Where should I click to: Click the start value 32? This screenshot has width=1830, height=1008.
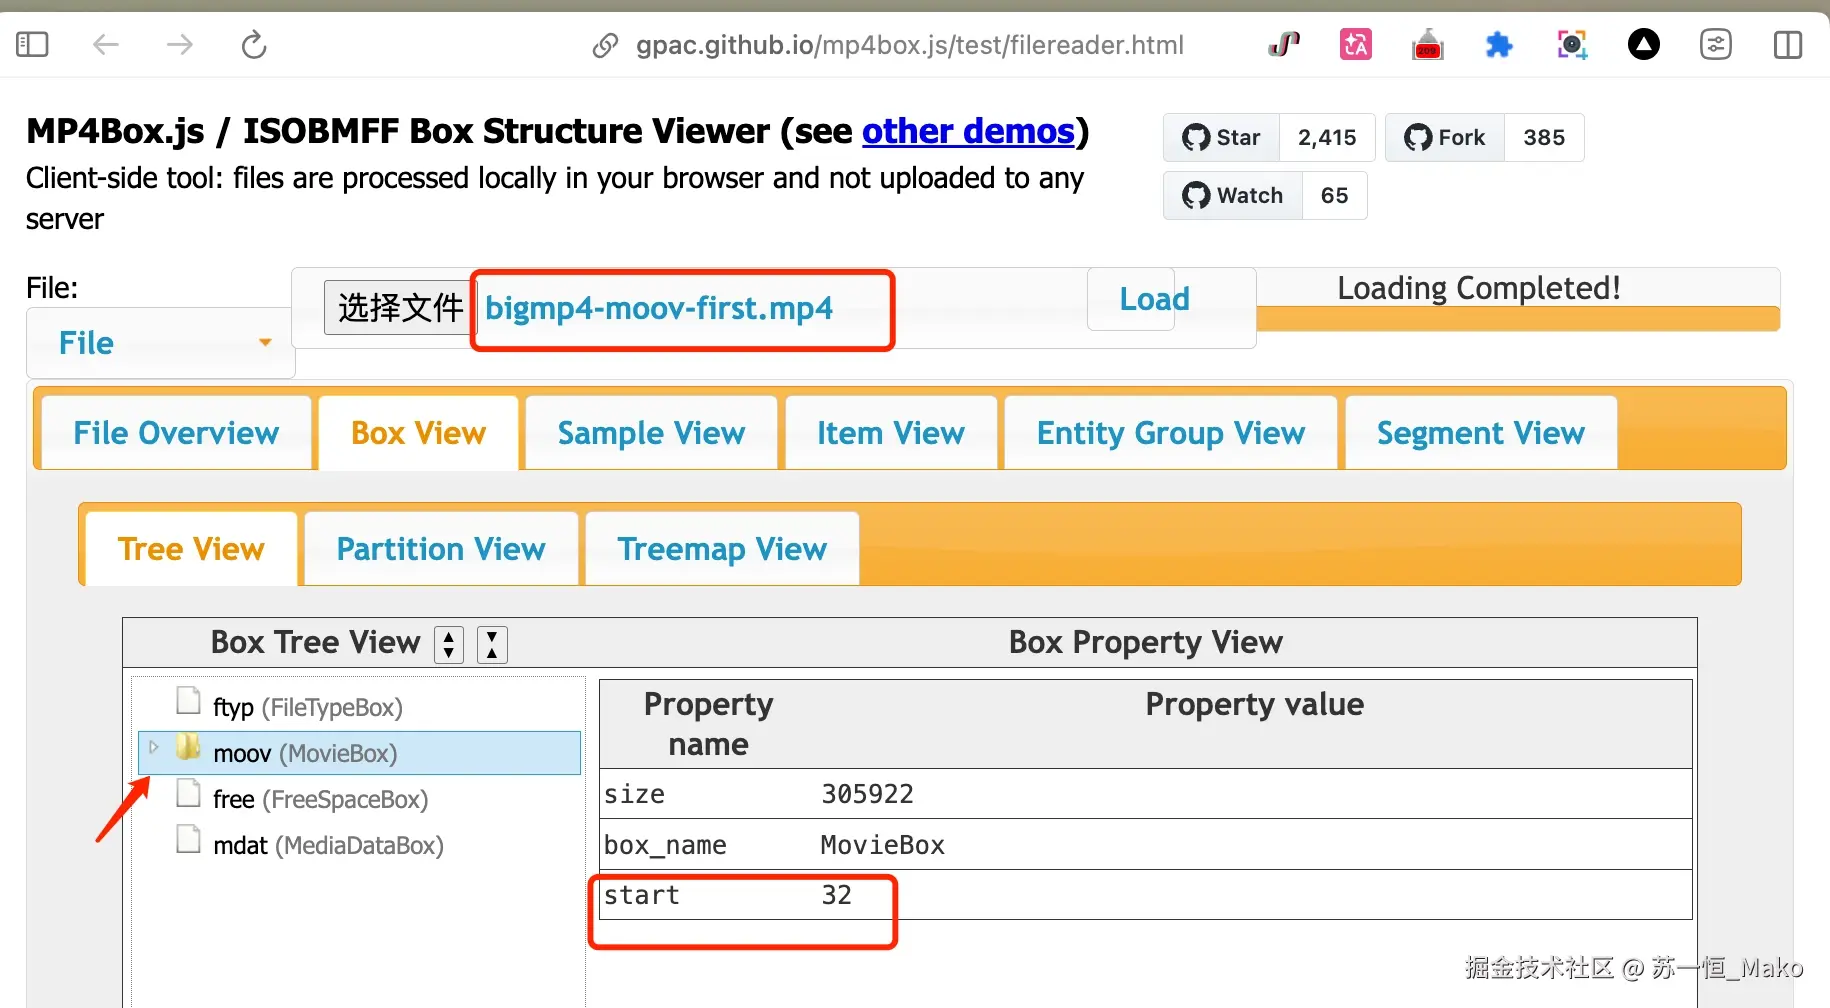(836, 895)
